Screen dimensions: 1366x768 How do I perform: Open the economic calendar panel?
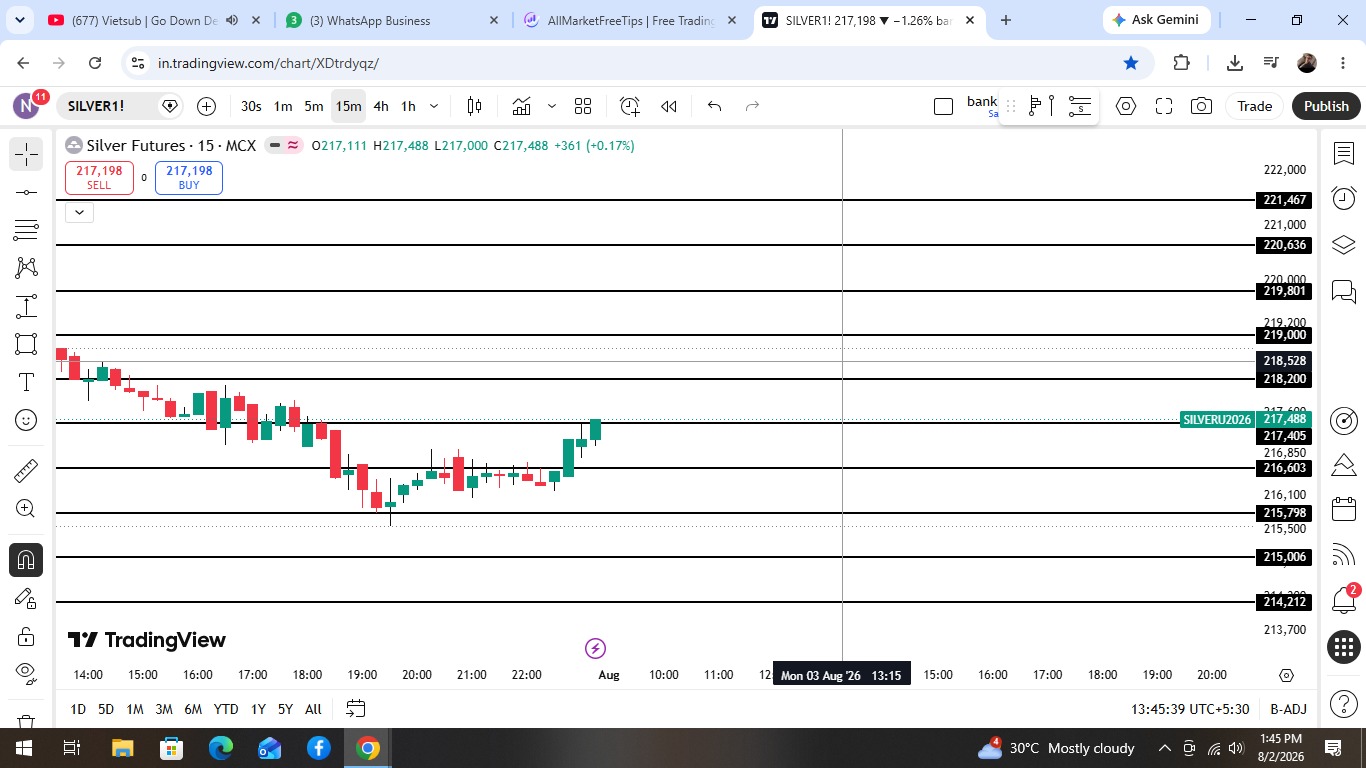(x=1344, y=509)
